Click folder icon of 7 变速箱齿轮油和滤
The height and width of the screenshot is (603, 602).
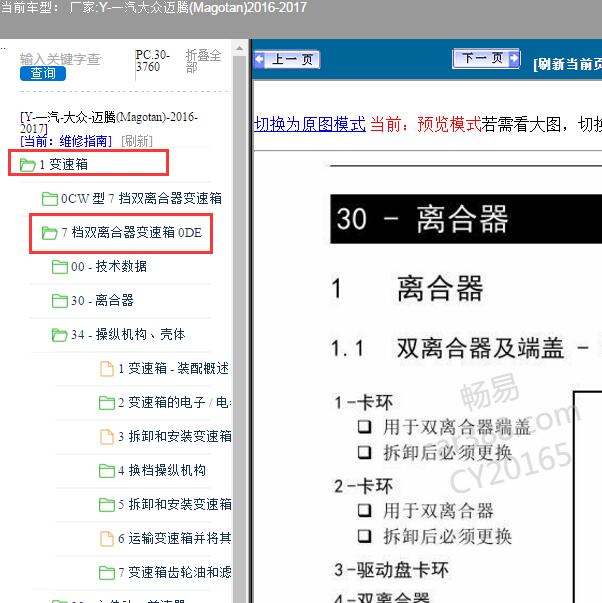click(x=107, y=572)
